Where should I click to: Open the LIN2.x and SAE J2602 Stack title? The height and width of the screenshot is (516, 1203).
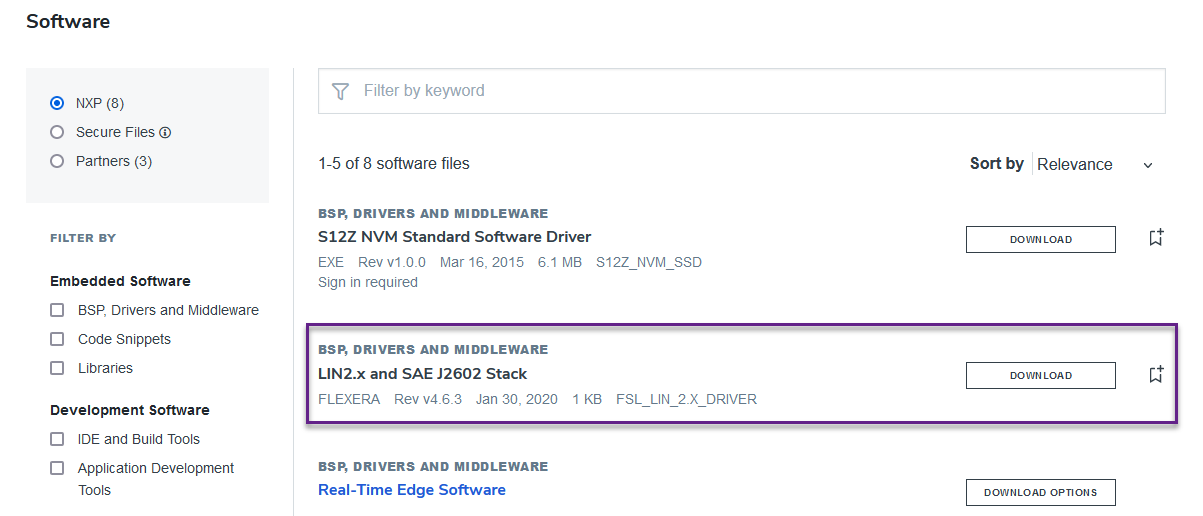[422, 374]
